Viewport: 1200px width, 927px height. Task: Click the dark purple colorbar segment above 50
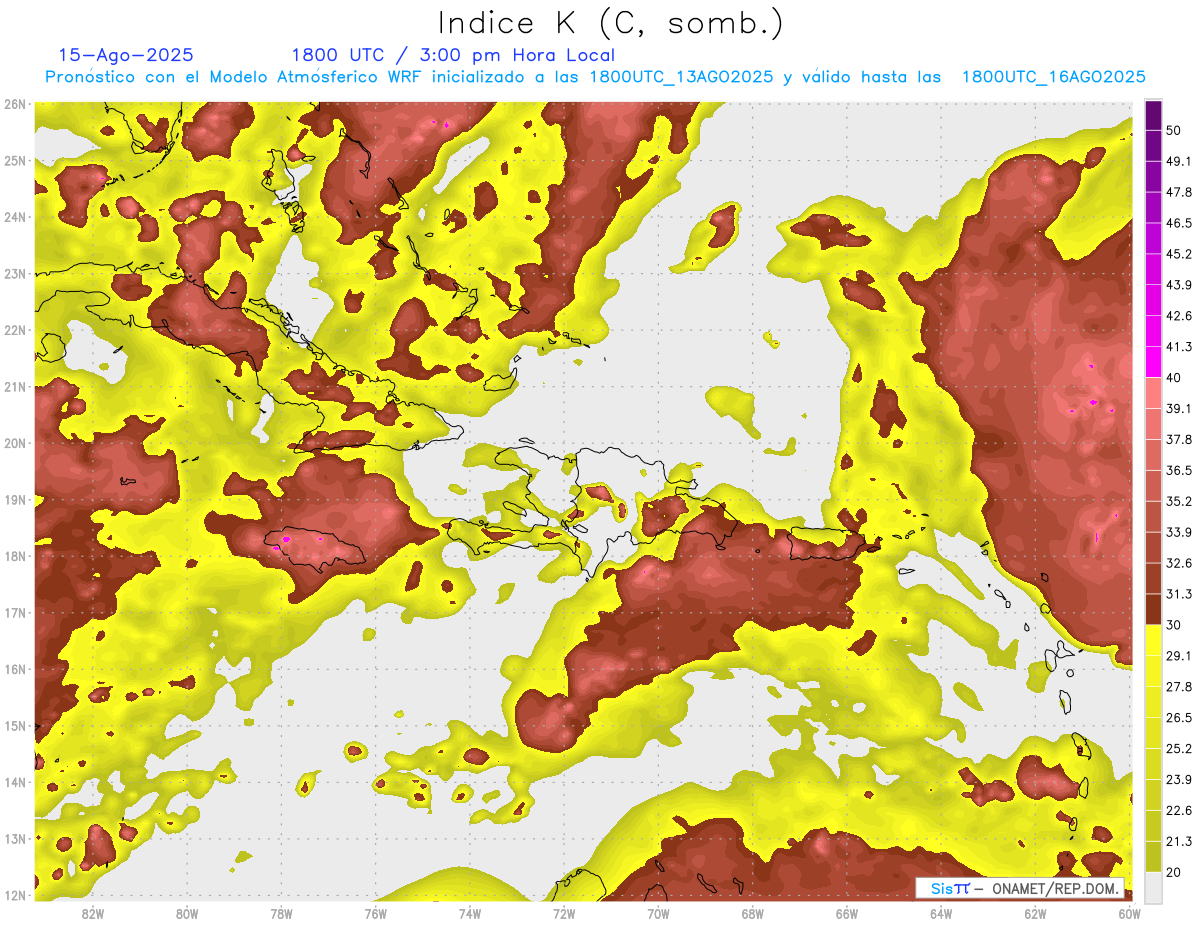[x=1154, y=115]
